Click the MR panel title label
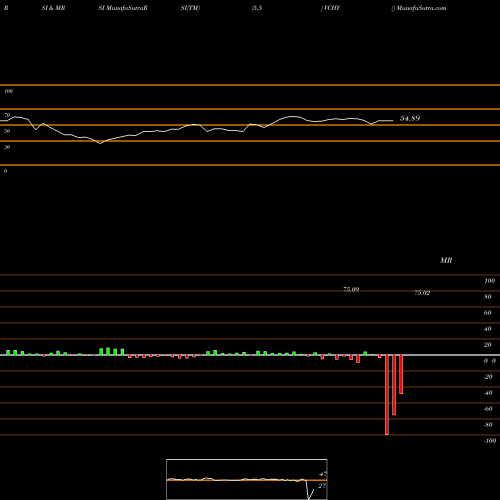 [x=446, y=260]
